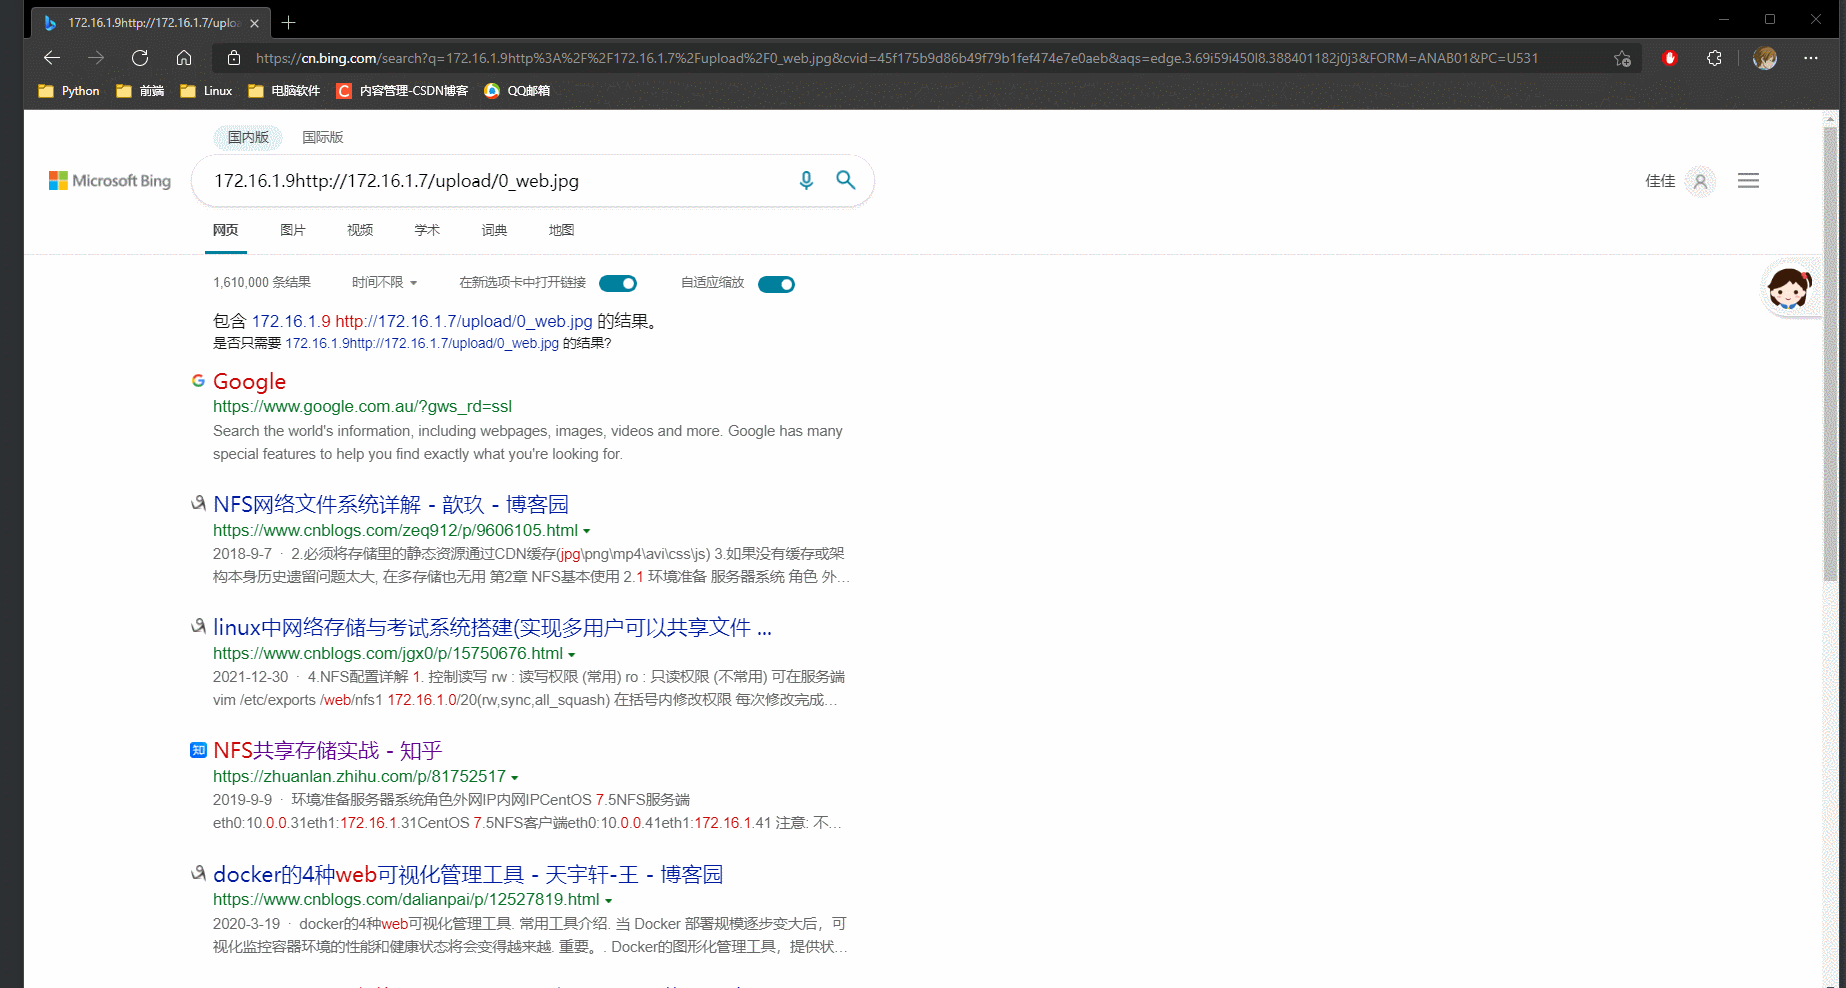Switch to the 网页 tab
Viewport: 1846px width, 988px height.
[226, 230]
